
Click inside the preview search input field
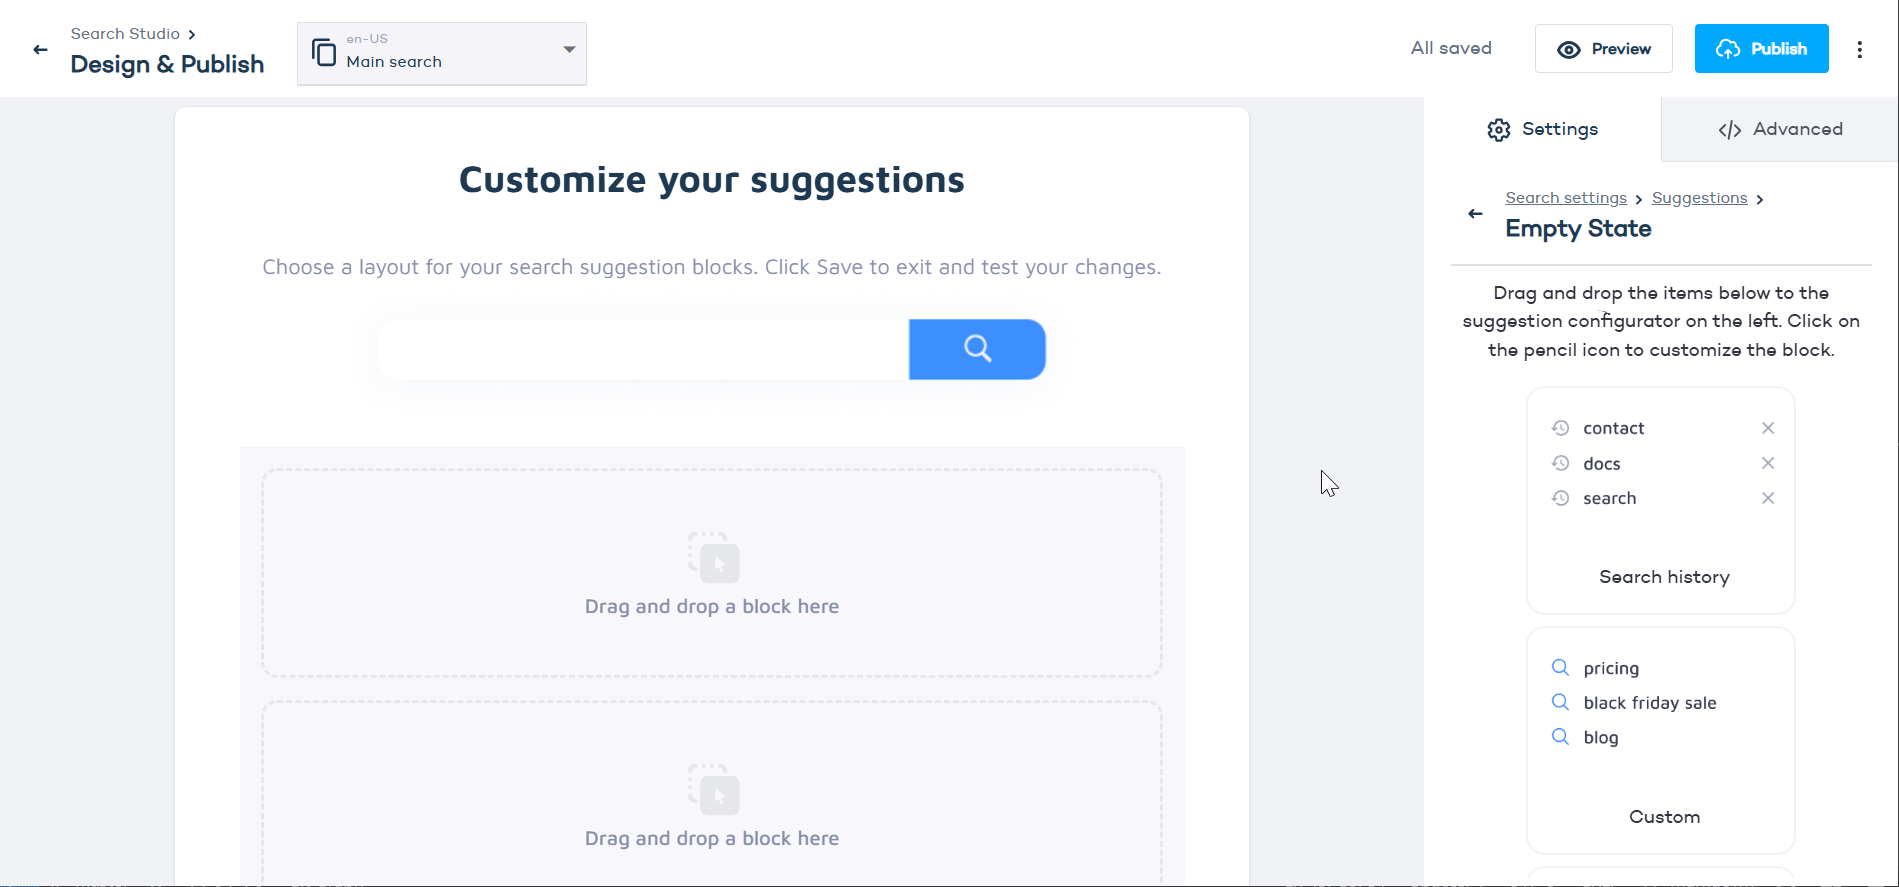pyautogui.click(x=640, y=349)
